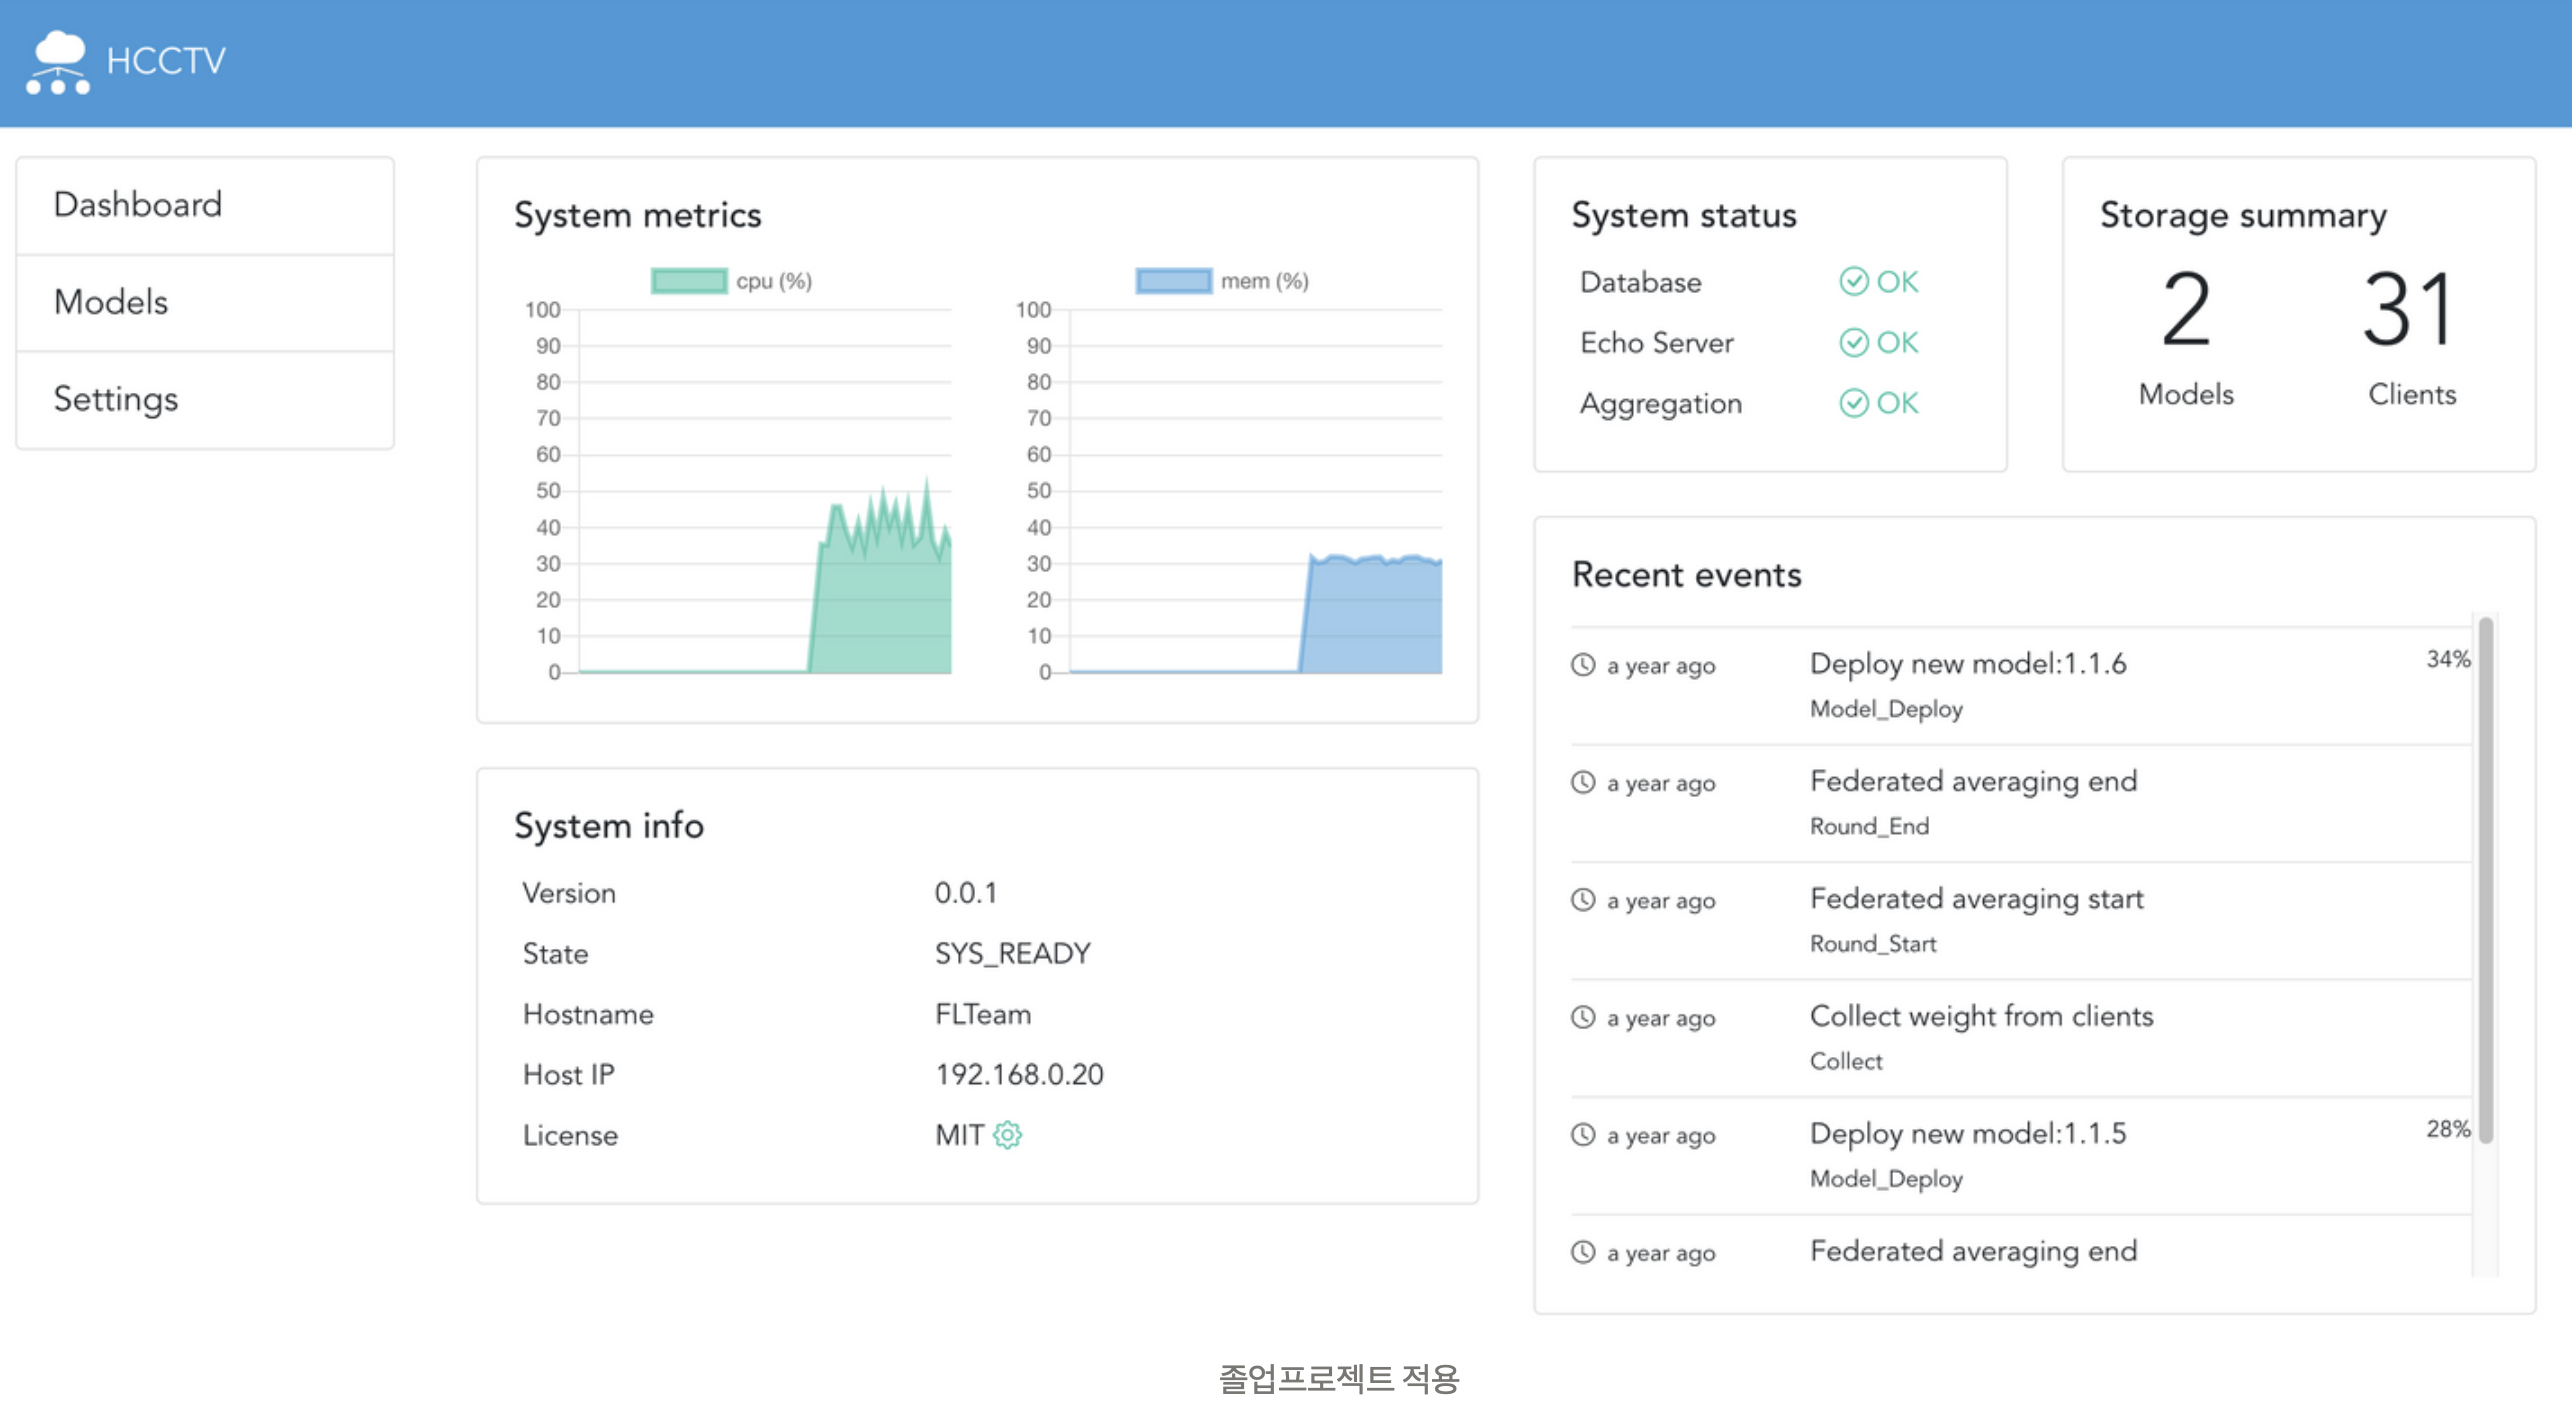Go to Settings in the sidebar
This screenshot has width=2572, height=1412.
click(x=116, y=399)
